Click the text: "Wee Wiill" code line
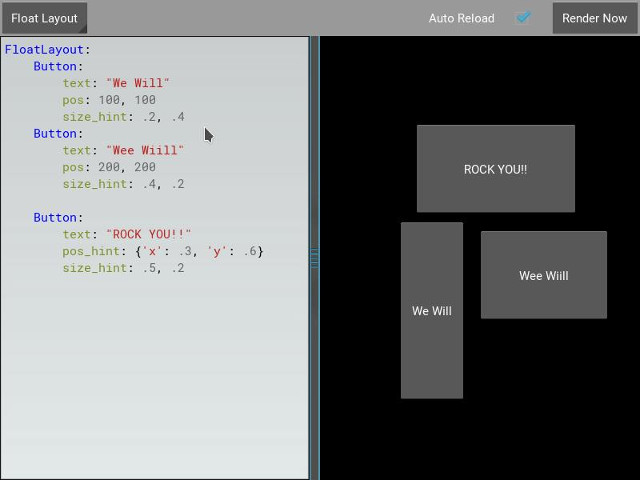 [123, 150]
